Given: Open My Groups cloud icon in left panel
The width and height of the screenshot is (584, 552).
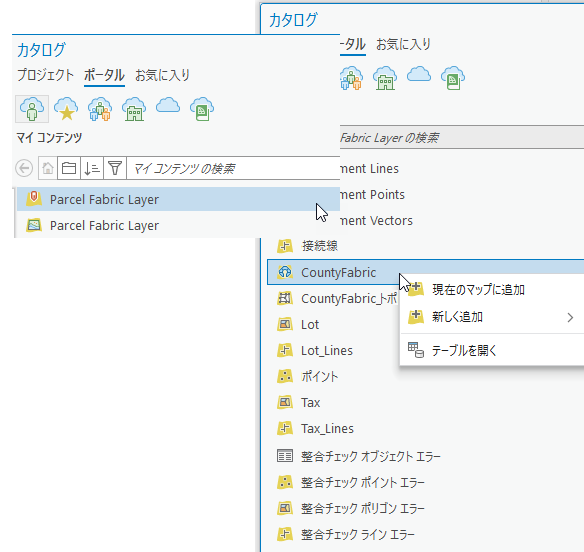Looking at the screenshot, I should tap(100, 109).
